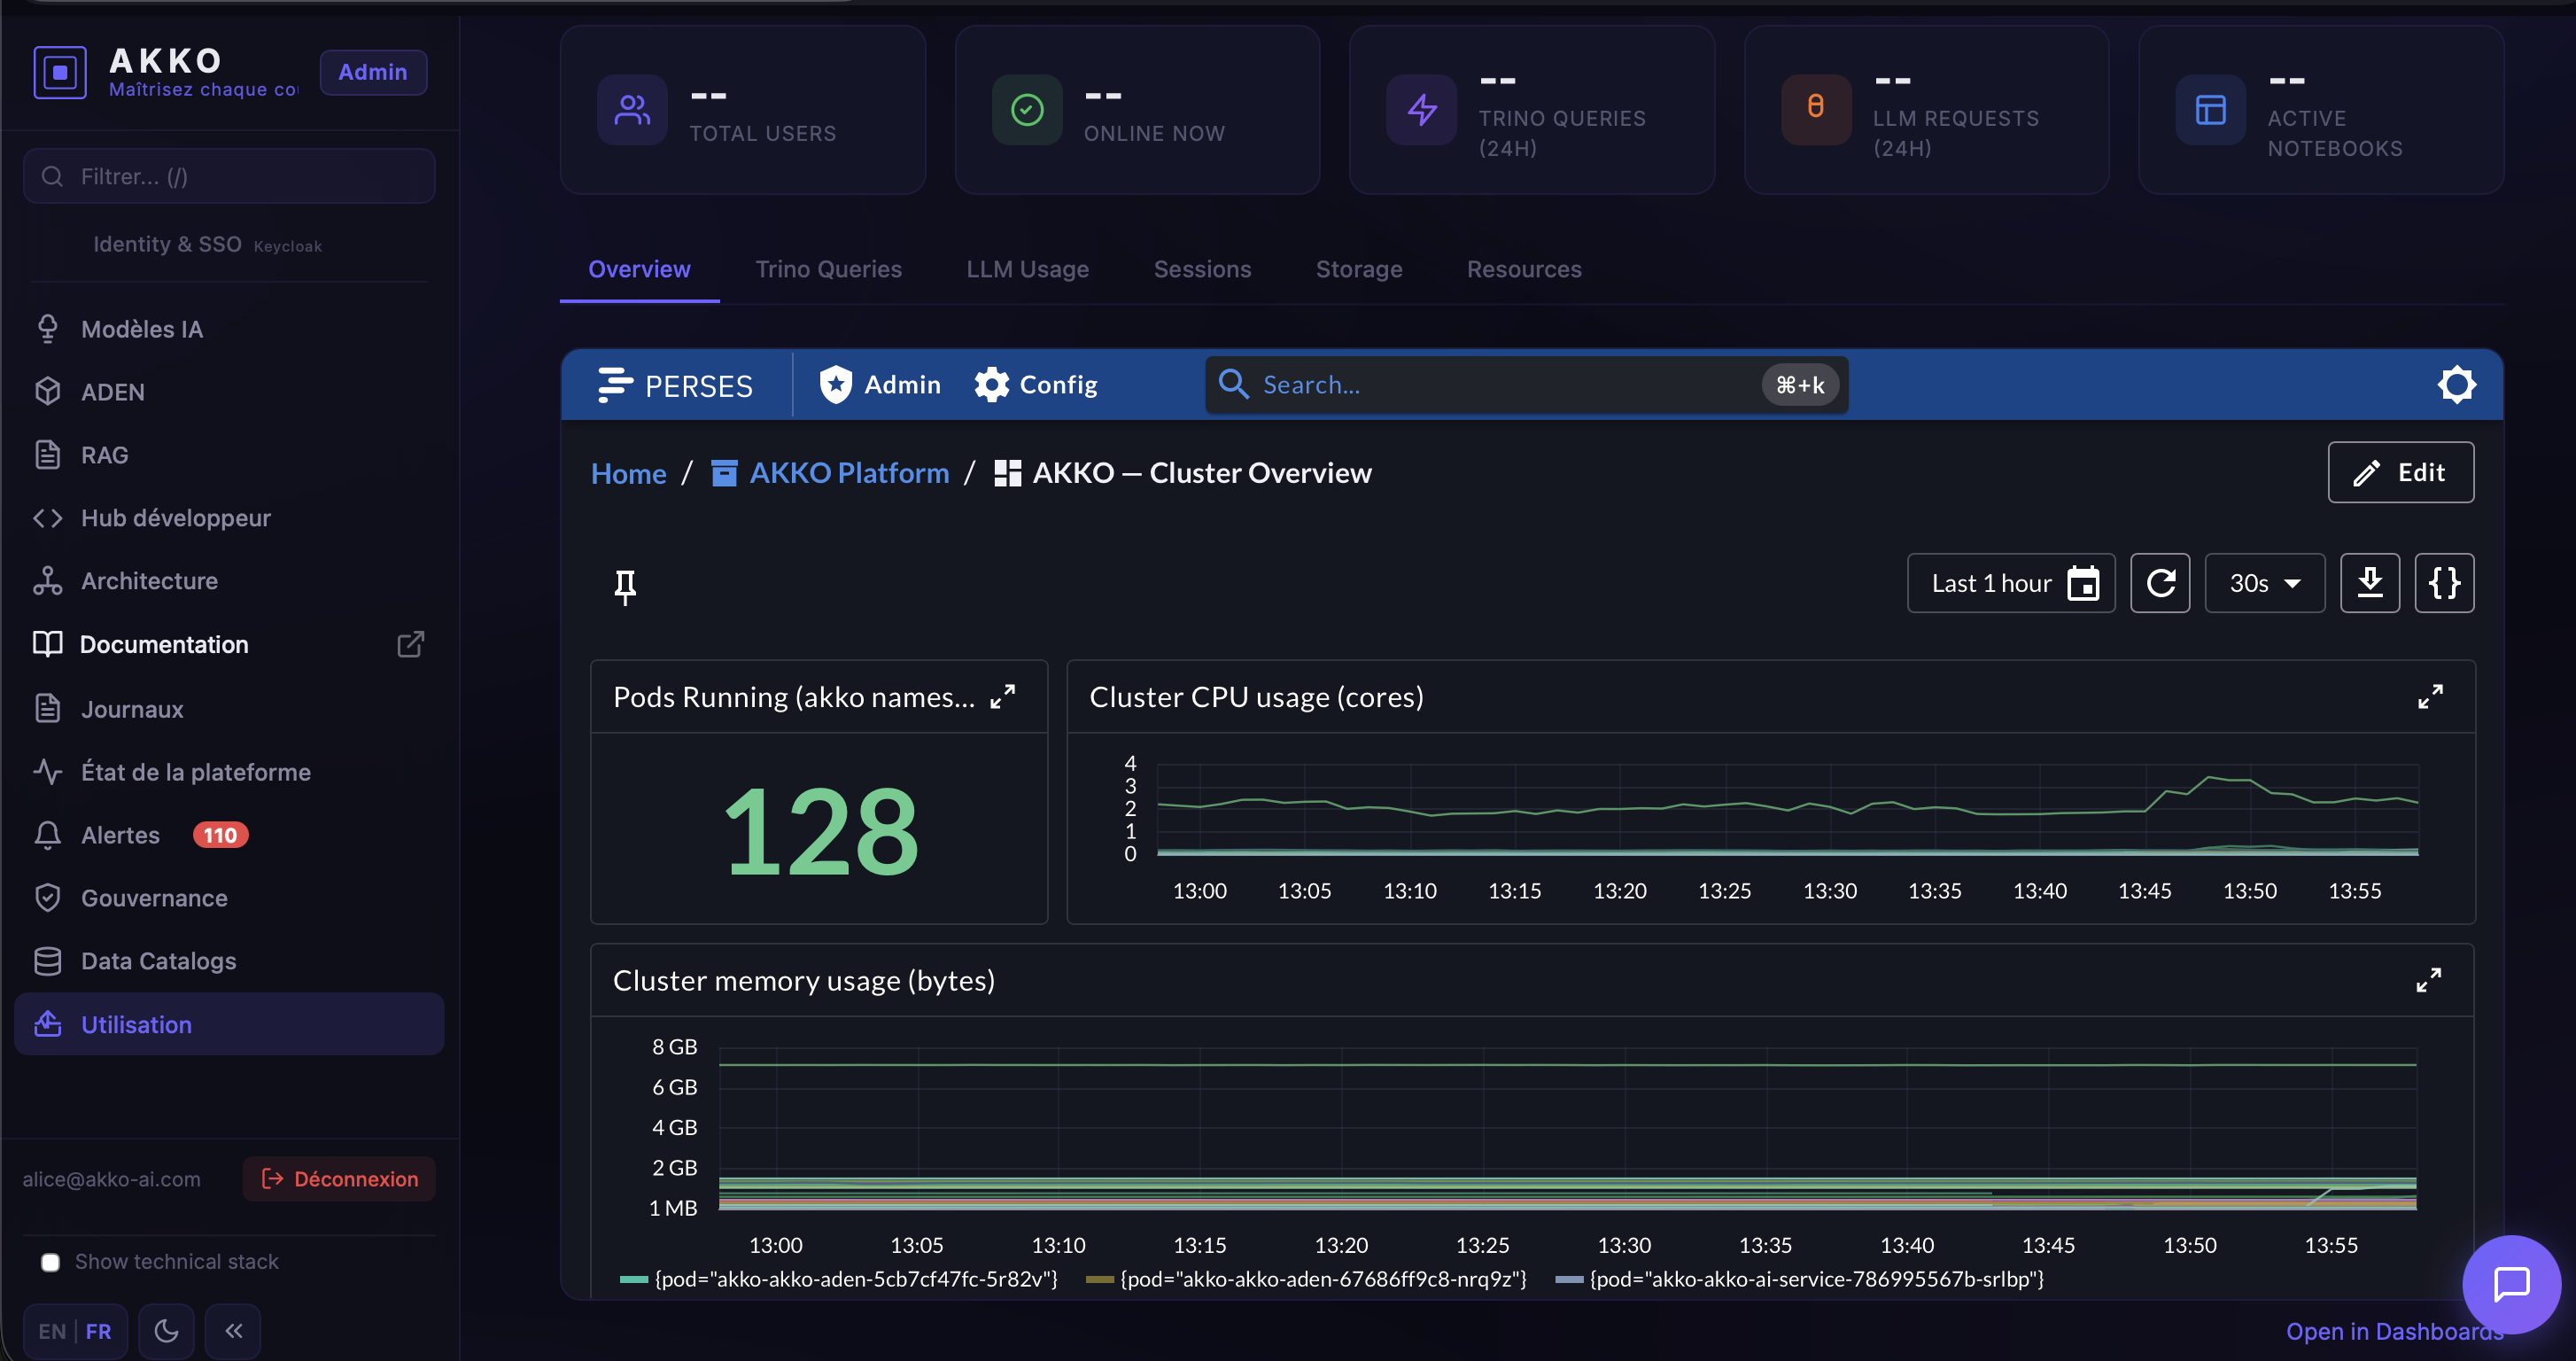This screenshot has height=1361, width=2576.
Task: Toggle the Perses theme with the sun icon
Action: coord(2456,385)
